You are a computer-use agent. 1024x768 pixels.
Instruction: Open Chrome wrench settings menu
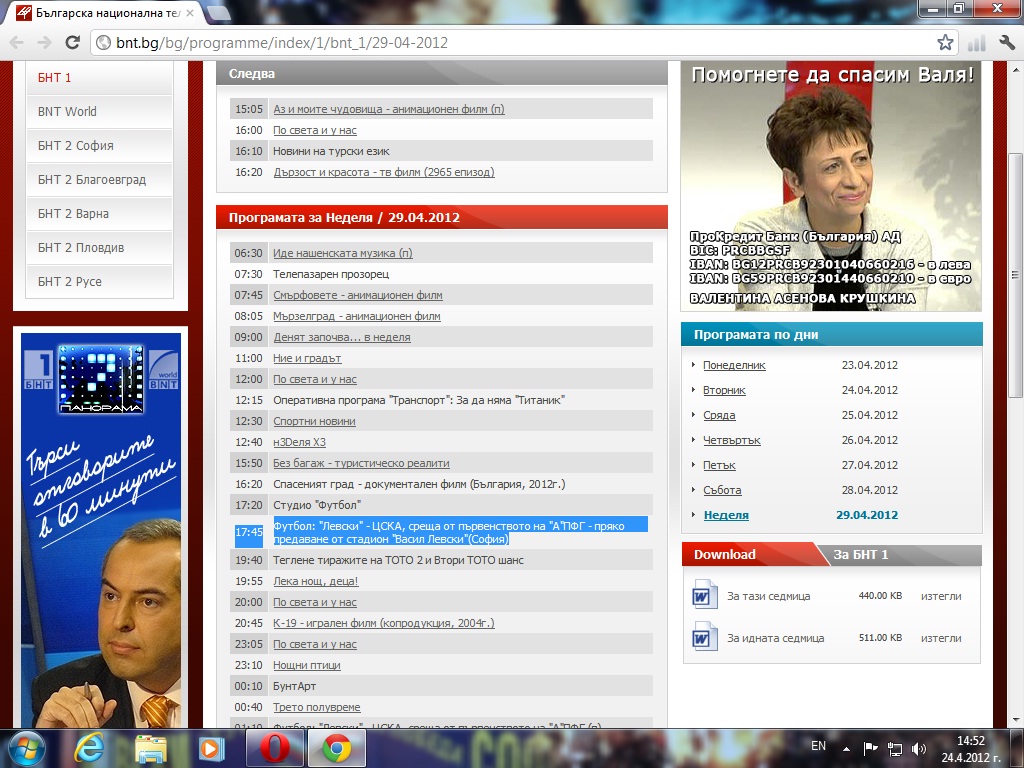(x=1006, y=43)
